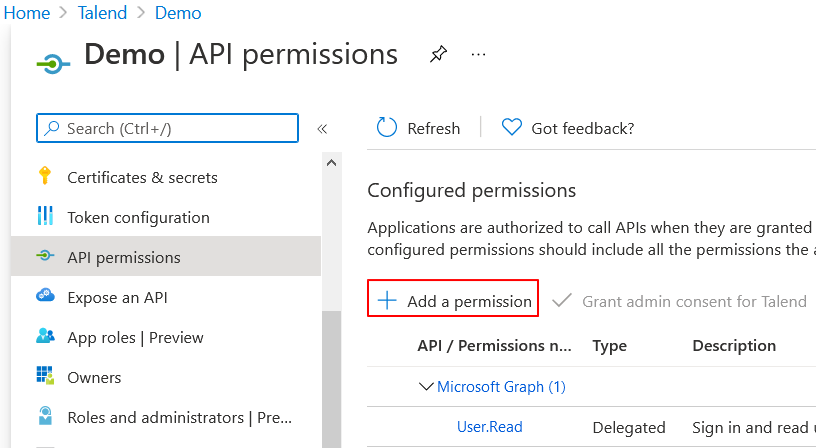Open the more options ellipsis menu
Screen dimensions: 816x448
click(x=478, y=54)
